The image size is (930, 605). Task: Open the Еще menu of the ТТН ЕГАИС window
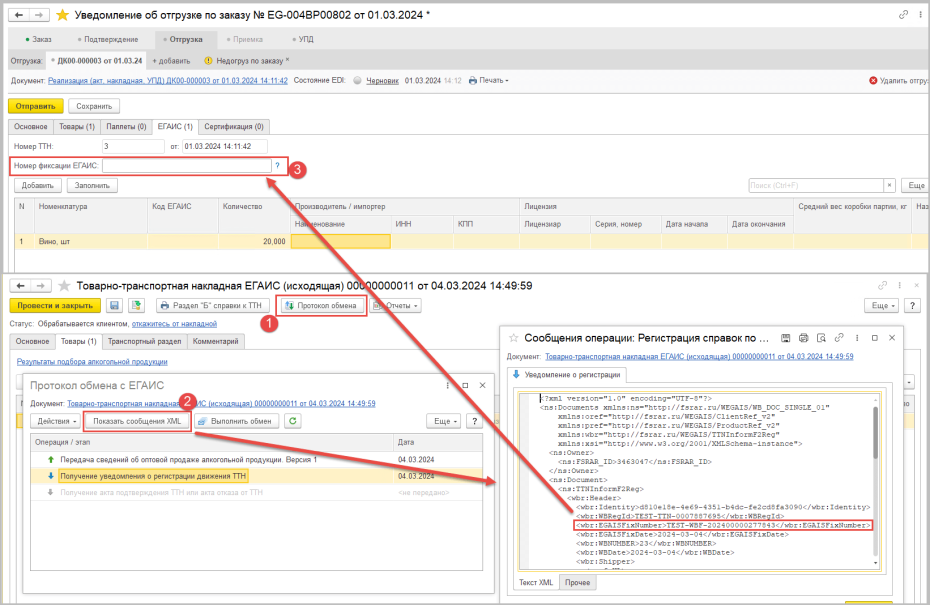(883, 305)
